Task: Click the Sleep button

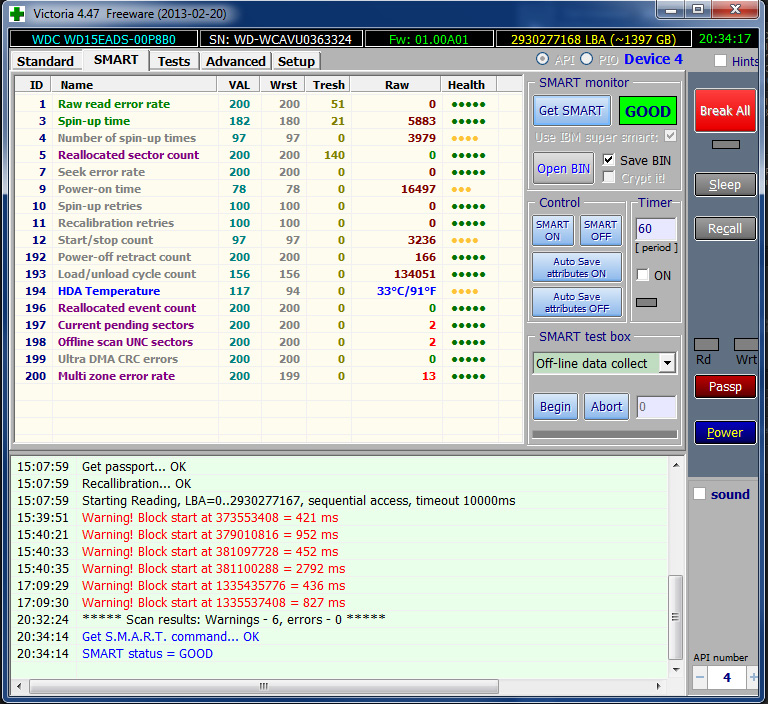Action: point(725,184)
